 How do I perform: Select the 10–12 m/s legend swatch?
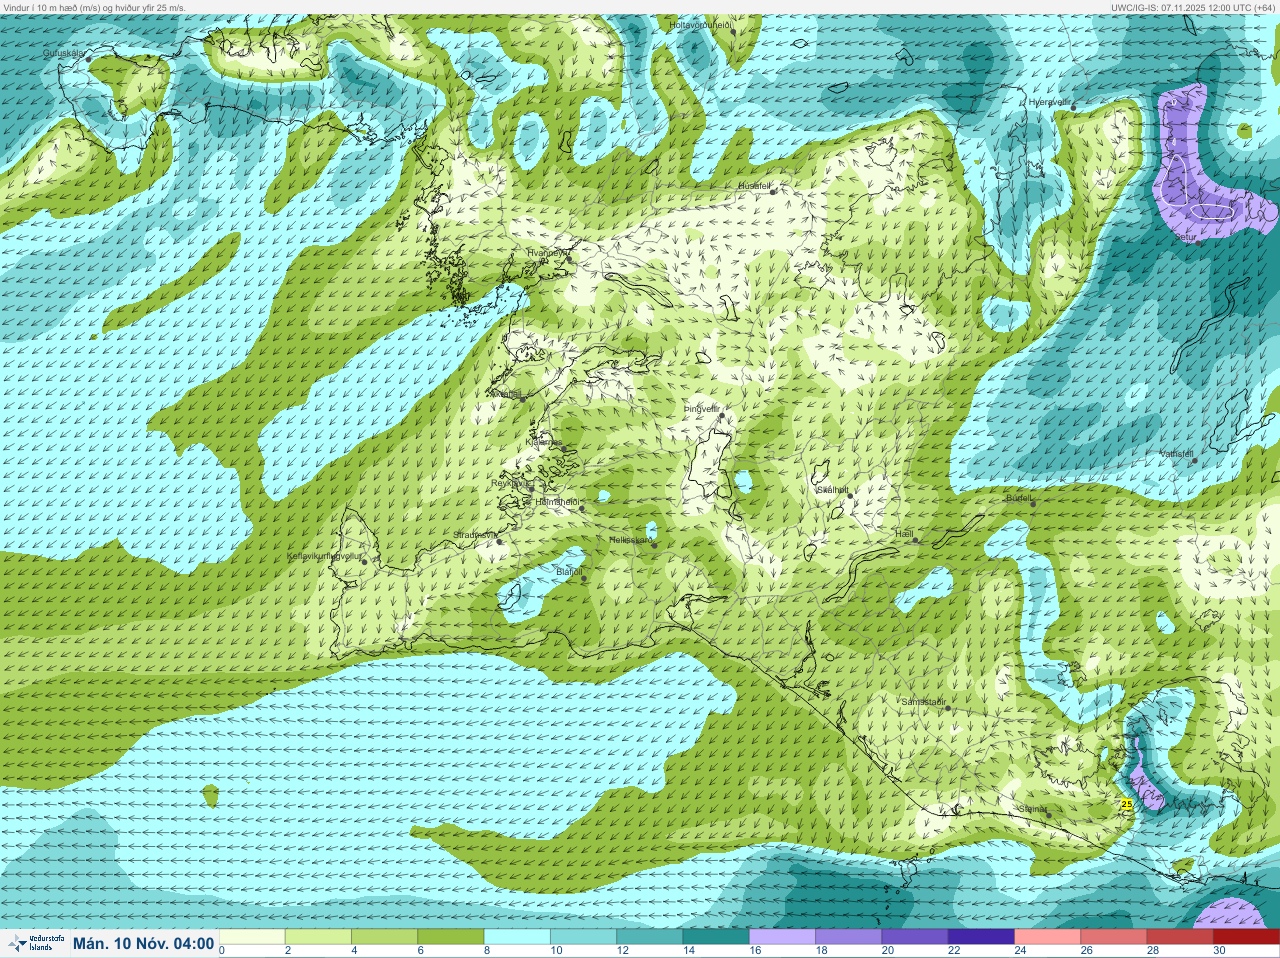(x=583, y=937)
